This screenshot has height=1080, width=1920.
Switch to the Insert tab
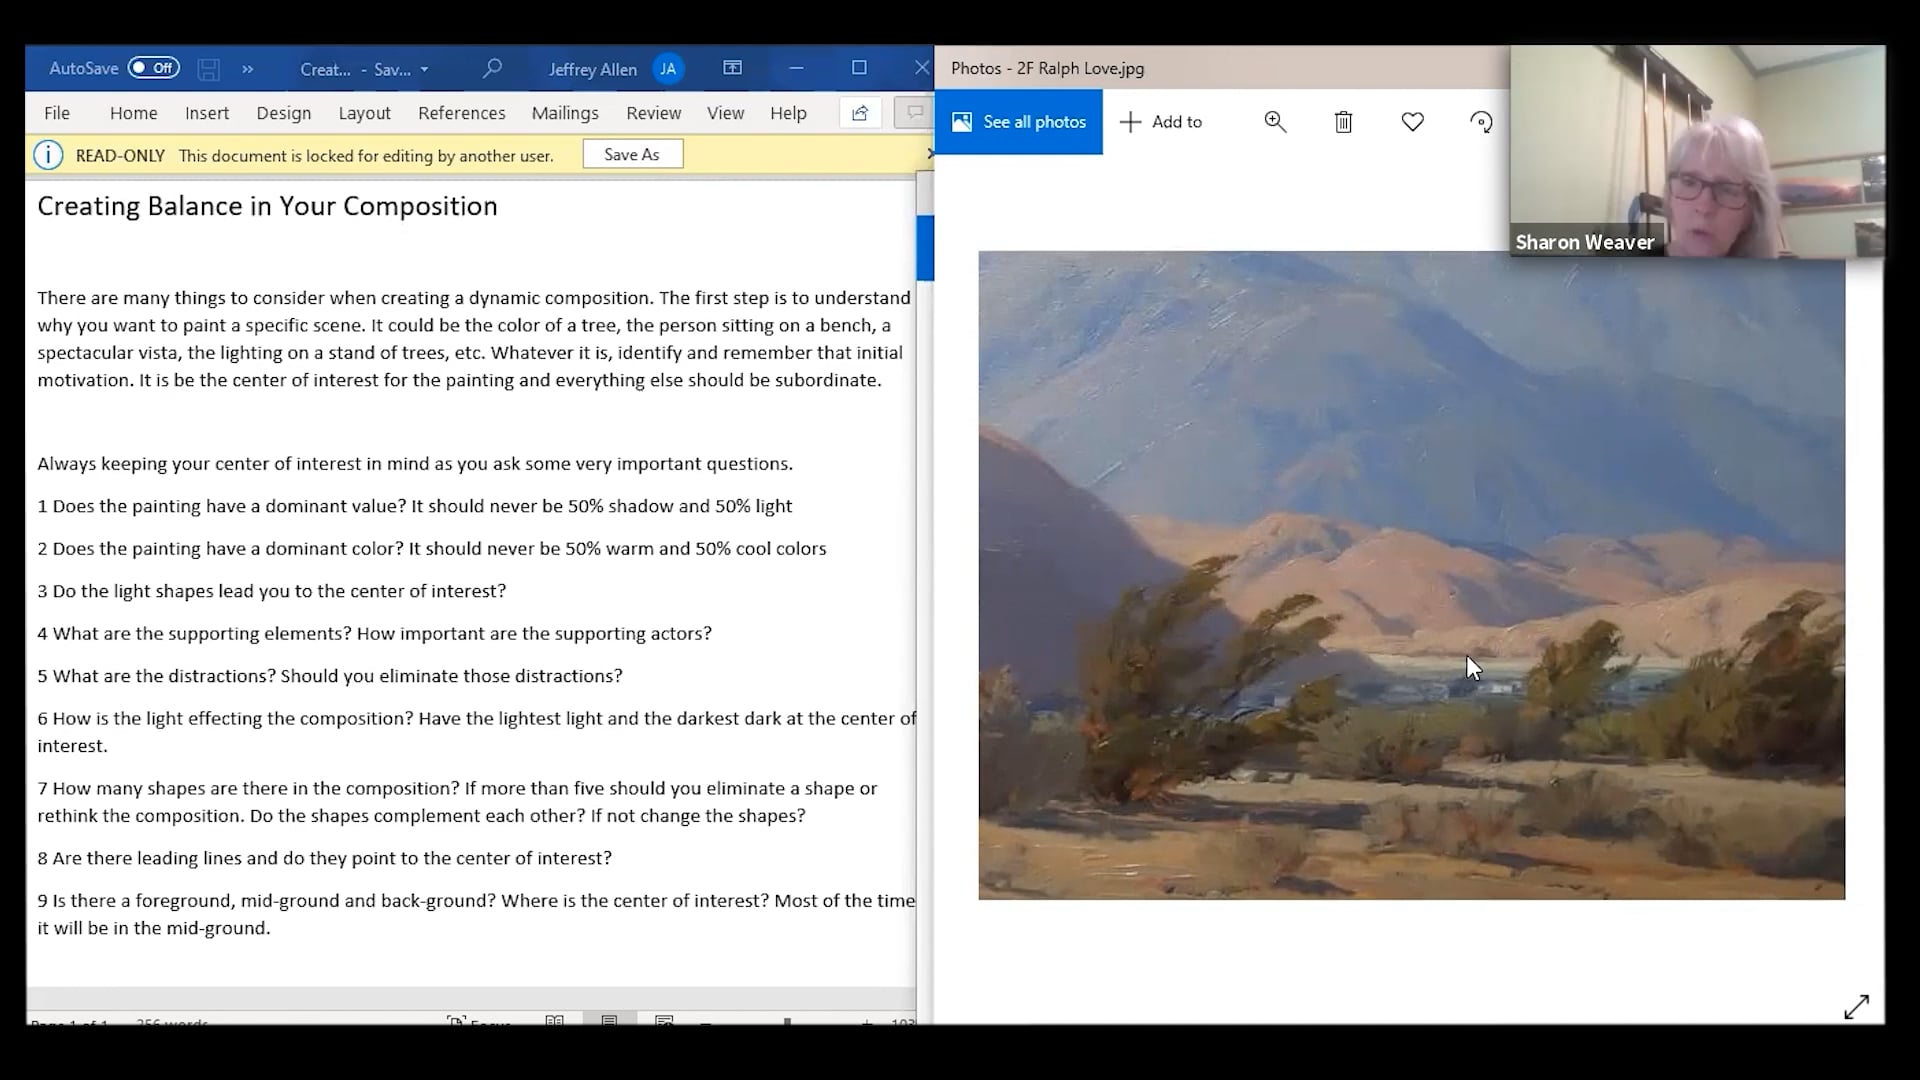pyautogui.click(x=207, y=113)
